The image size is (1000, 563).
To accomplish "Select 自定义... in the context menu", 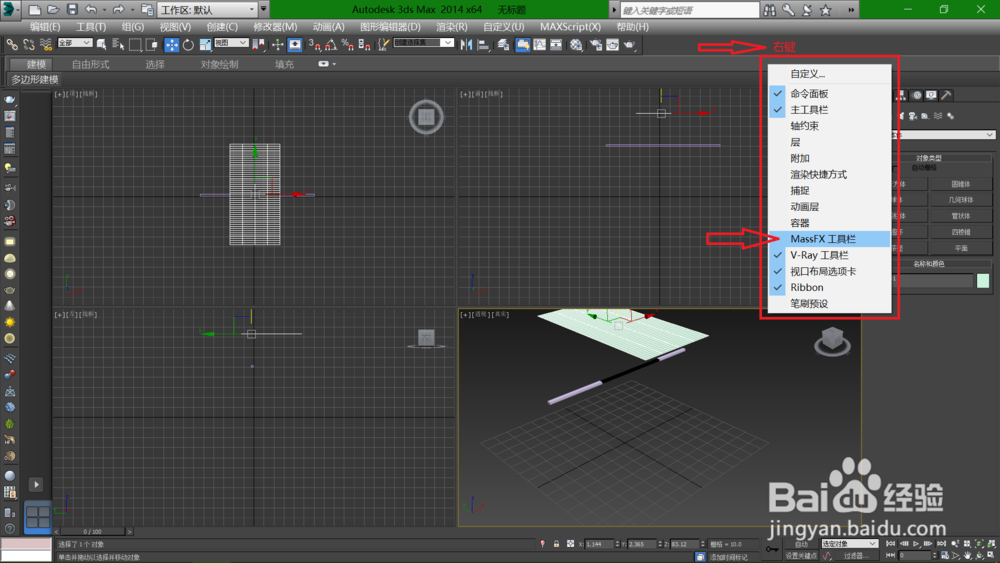I will pyautogui.click(x=829, y=74).
